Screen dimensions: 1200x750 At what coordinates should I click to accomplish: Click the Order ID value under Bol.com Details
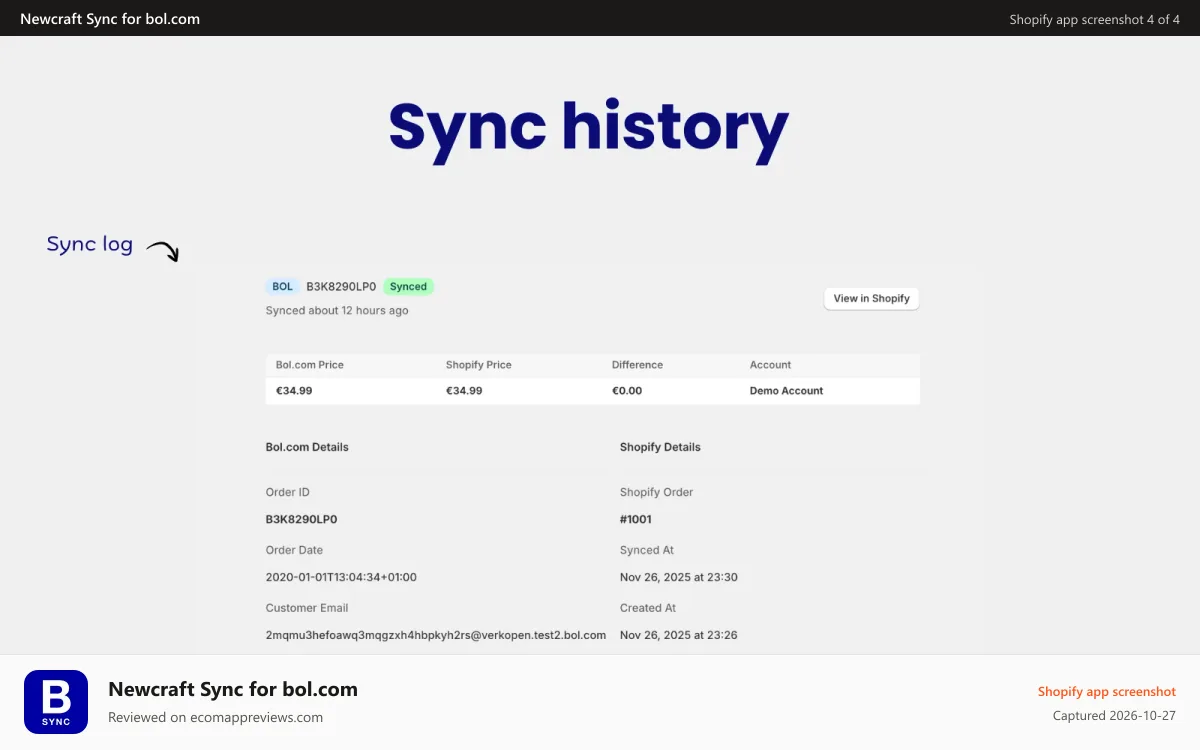pos(301,519)
